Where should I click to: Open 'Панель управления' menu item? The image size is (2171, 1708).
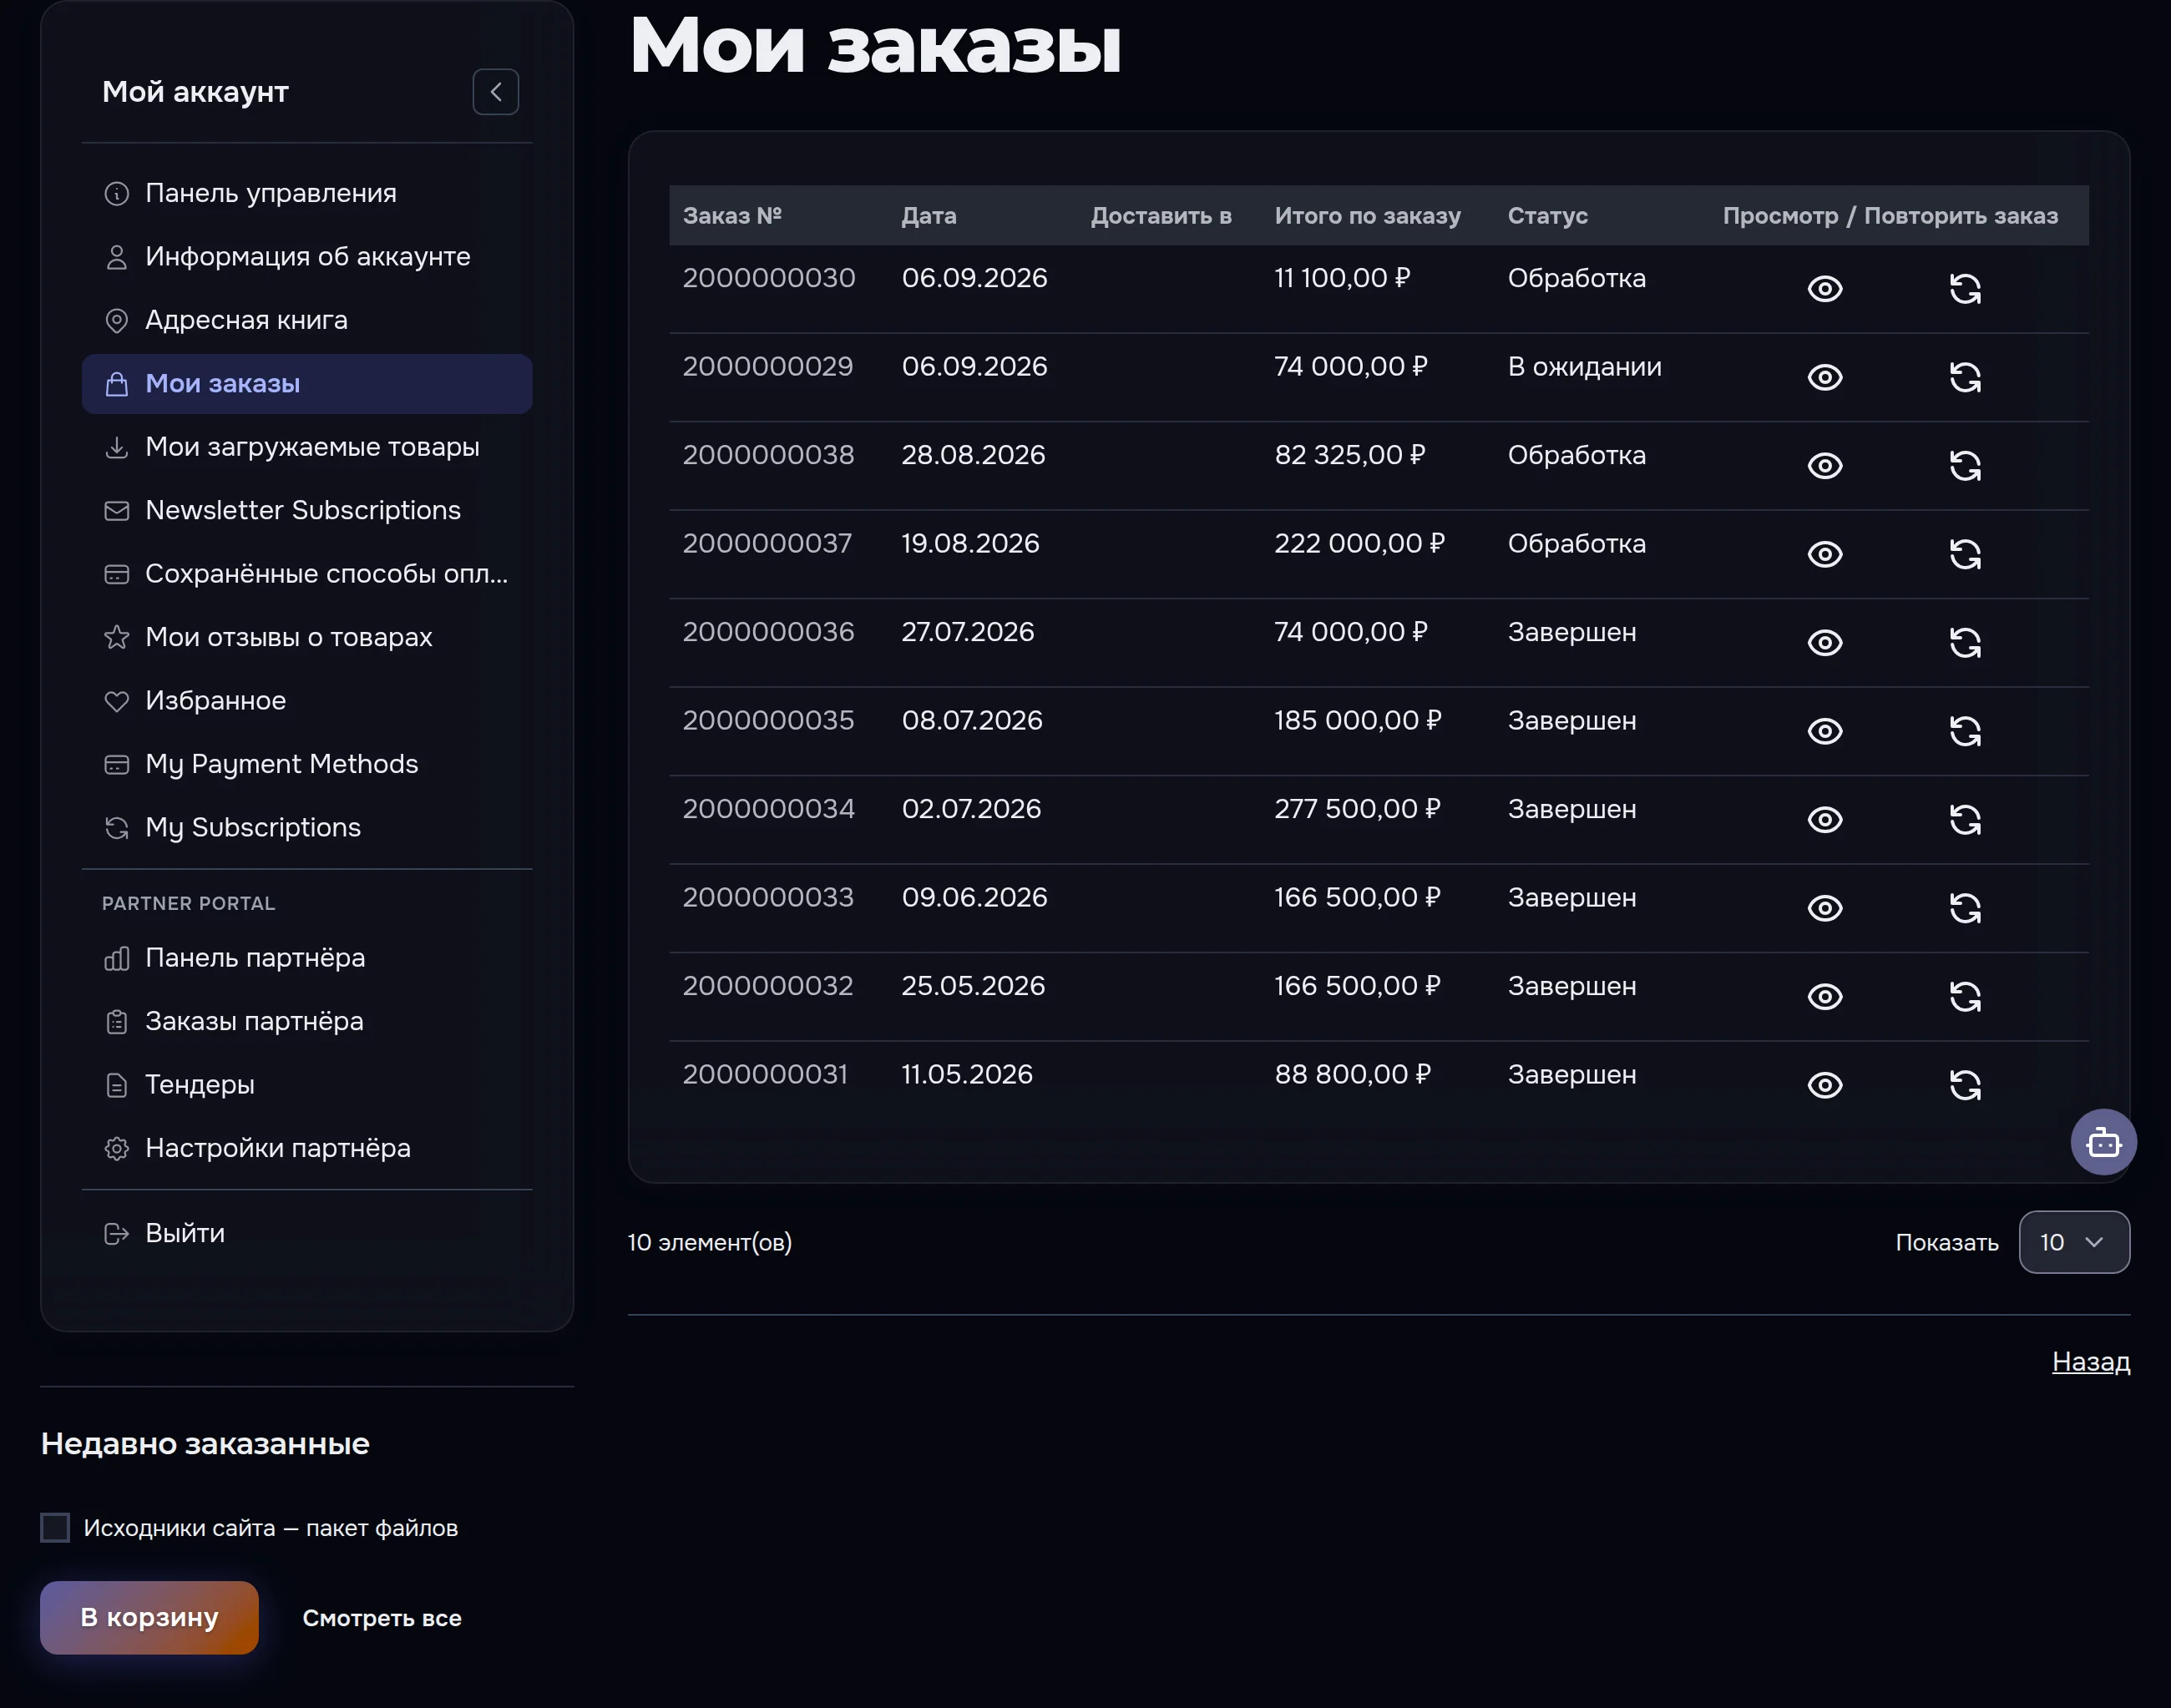(x=307, y=193)
